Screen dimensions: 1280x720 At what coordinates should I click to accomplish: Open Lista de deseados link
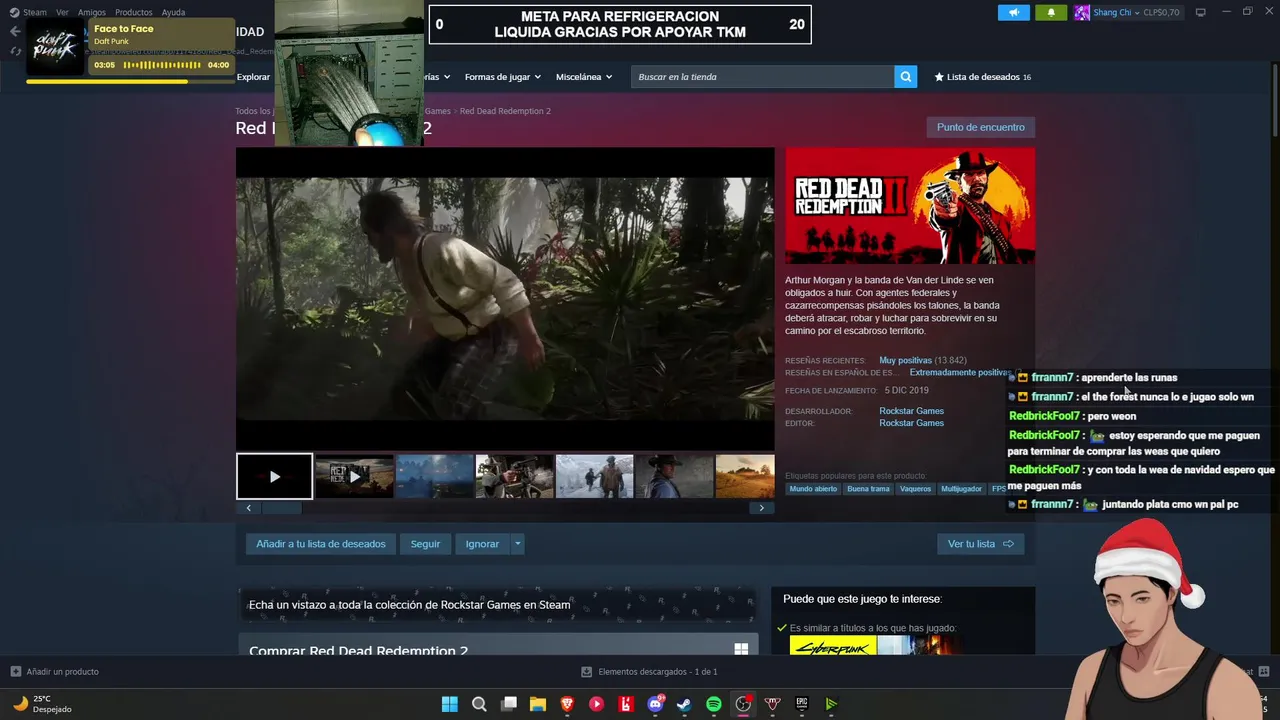click(x=982, y=77)
